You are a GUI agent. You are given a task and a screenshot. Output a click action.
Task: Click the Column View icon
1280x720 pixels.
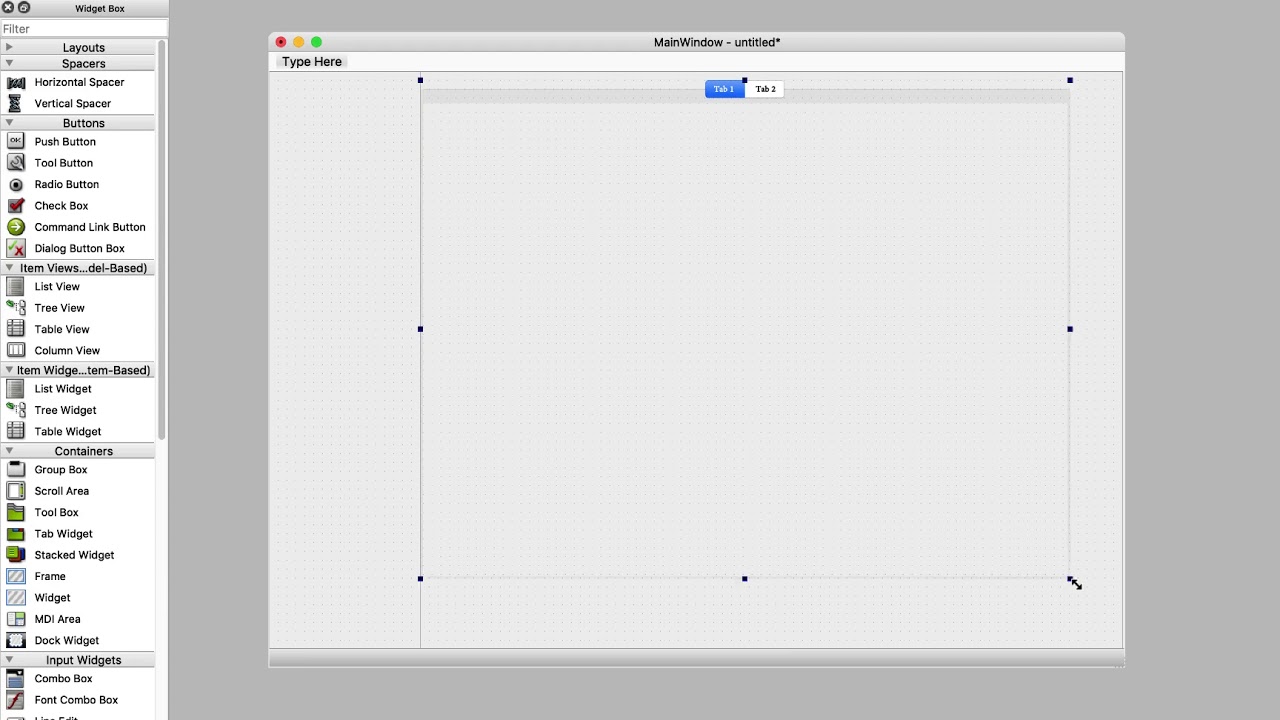tap(16, 350)
